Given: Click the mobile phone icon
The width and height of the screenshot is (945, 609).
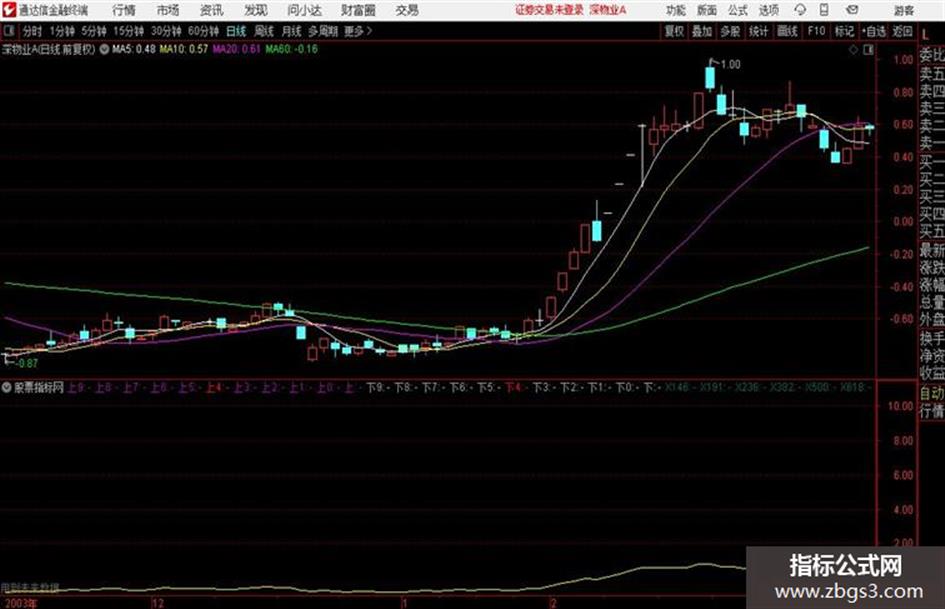Looking at the screenshot, I should tap(824, 10).
